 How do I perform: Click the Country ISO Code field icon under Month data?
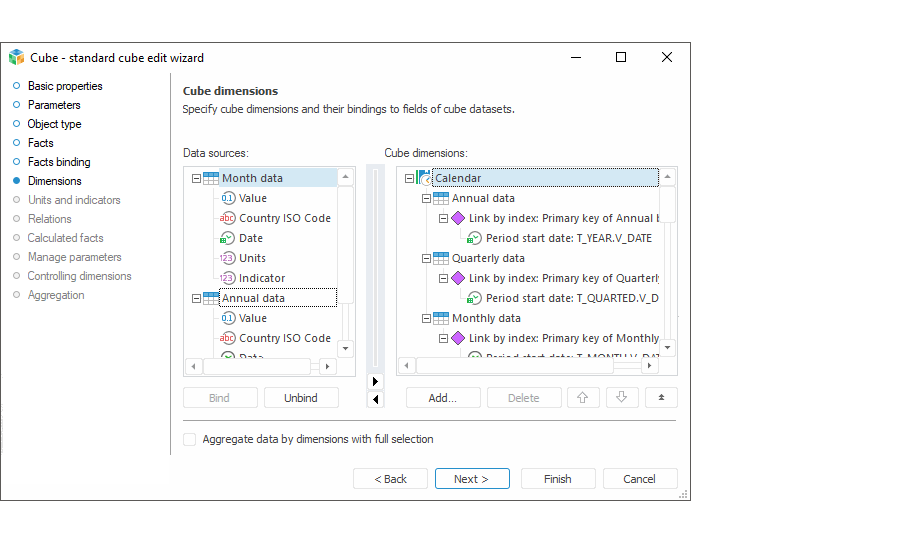(228, 218)
